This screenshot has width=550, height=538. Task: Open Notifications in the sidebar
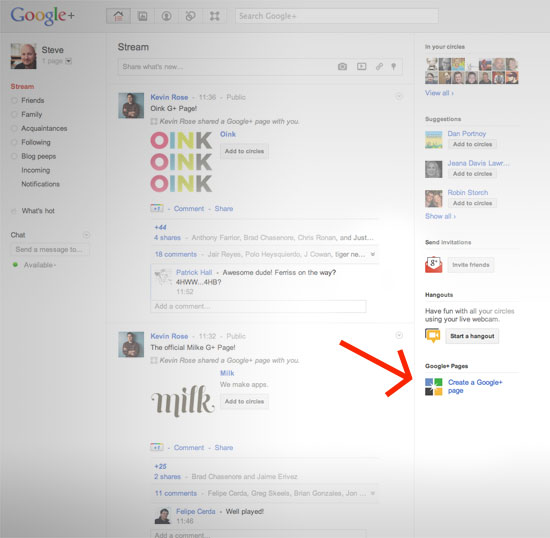point(40,184)
